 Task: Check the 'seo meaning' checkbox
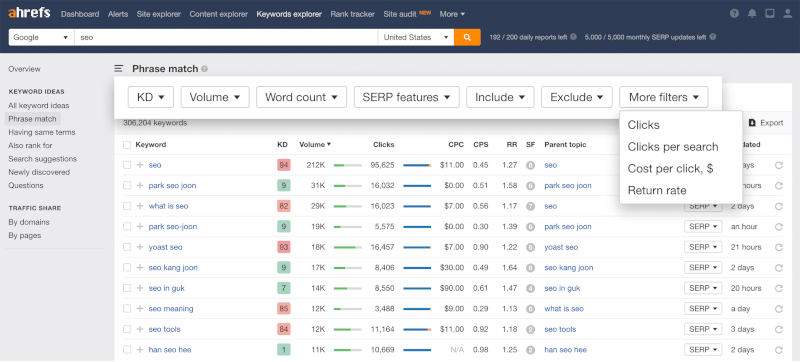click(x=127, y=308)
